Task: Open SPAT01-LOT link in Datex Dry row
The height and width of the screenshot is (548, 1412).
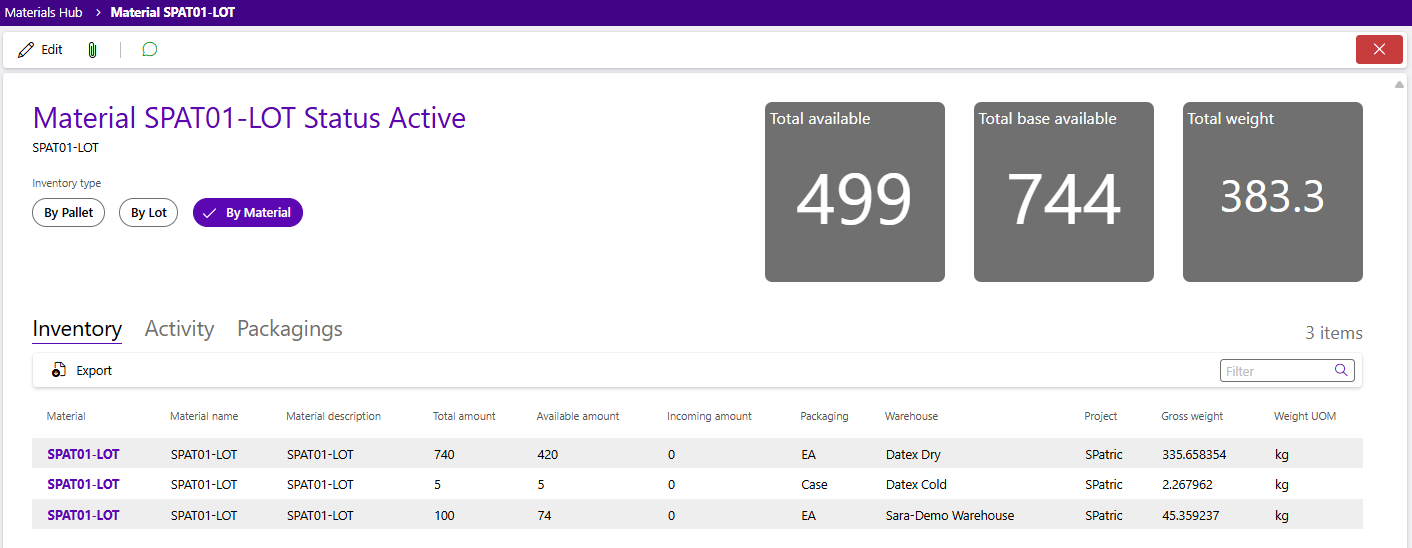Action: coord(83,454)
